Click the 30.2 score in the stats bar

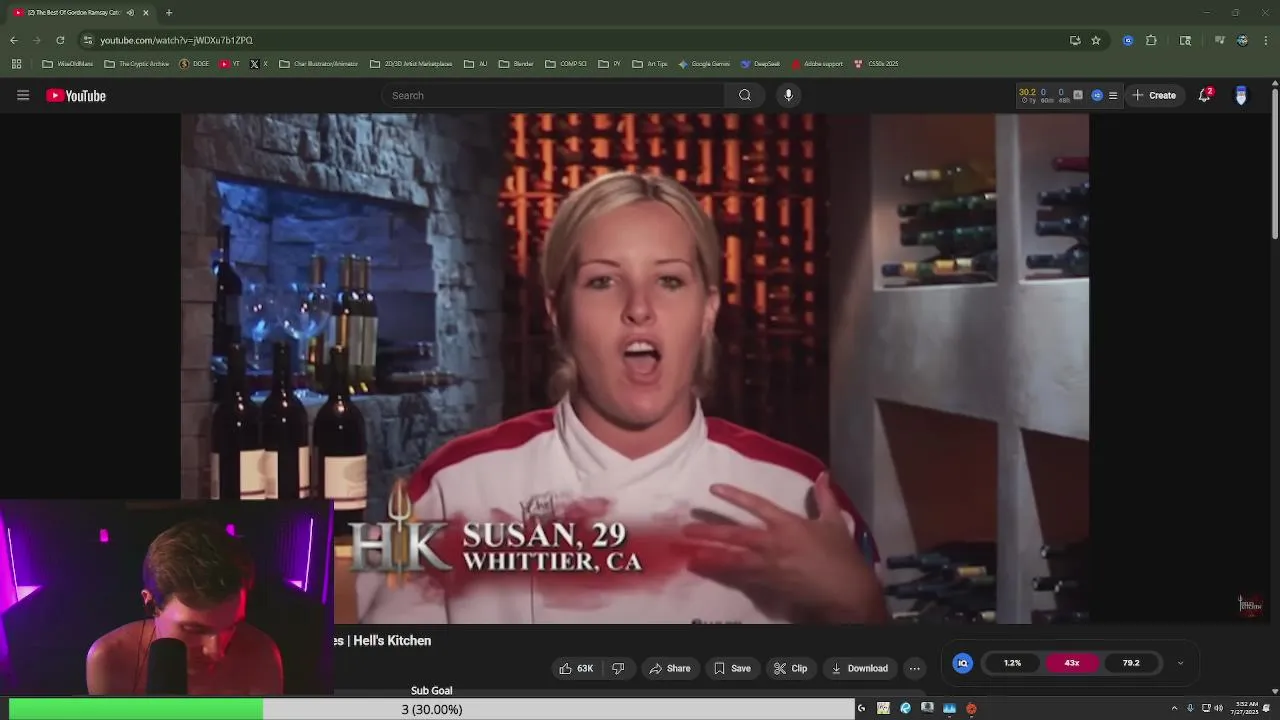[1027, 92]
